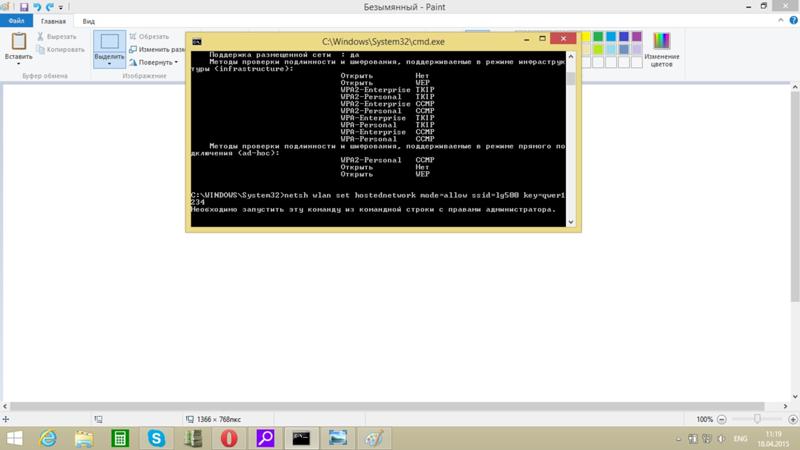
Task: Click the zoom slider handle
Action: point(757,419)
